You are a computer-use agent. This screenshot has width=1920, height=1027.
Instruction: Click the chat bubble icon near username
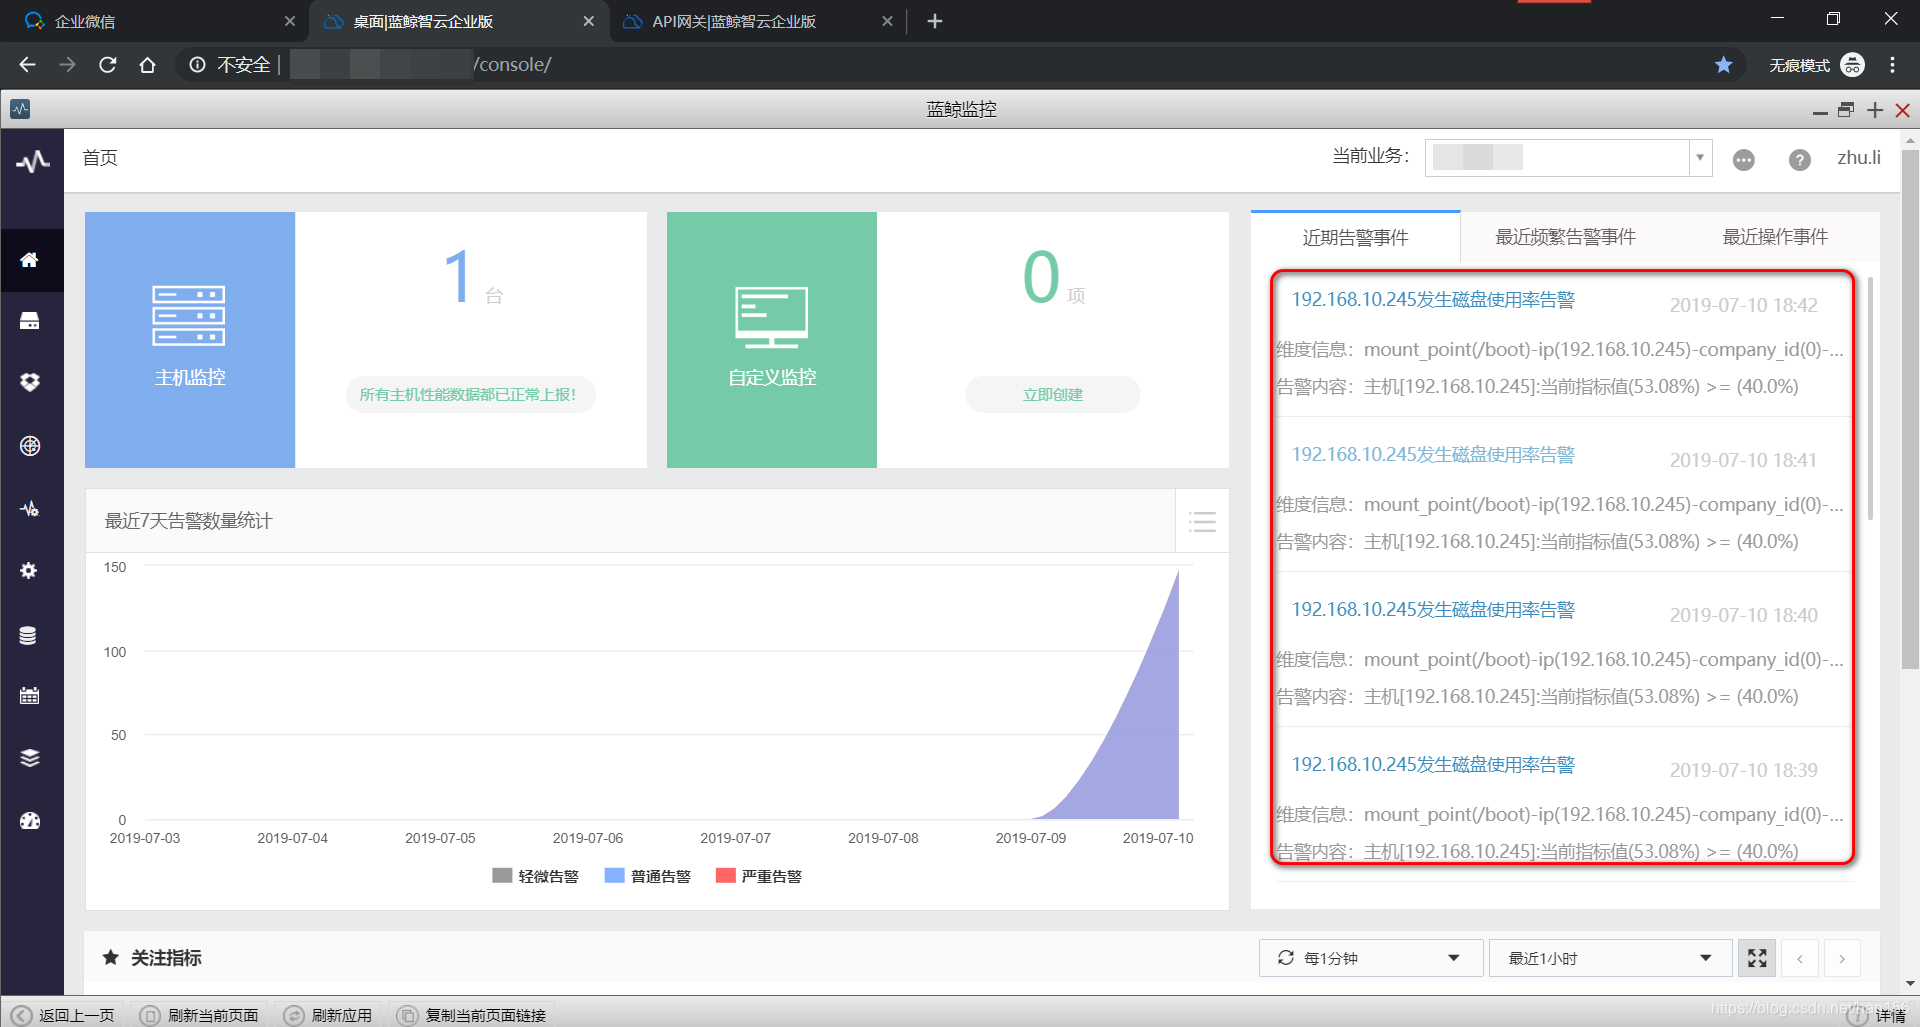pyautogui.click(x=1744, y=160)
